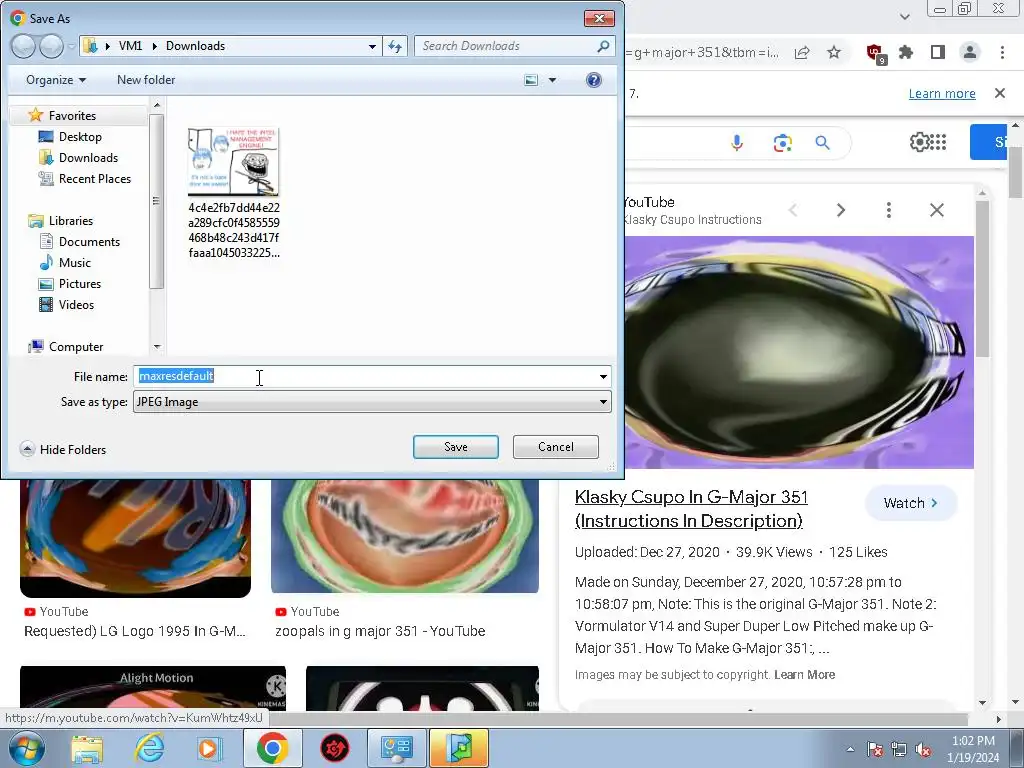Viewport: 1024px width, 768px height.
Task: Select Desktop in the navigation pane
Action: [x=80, y=136]
